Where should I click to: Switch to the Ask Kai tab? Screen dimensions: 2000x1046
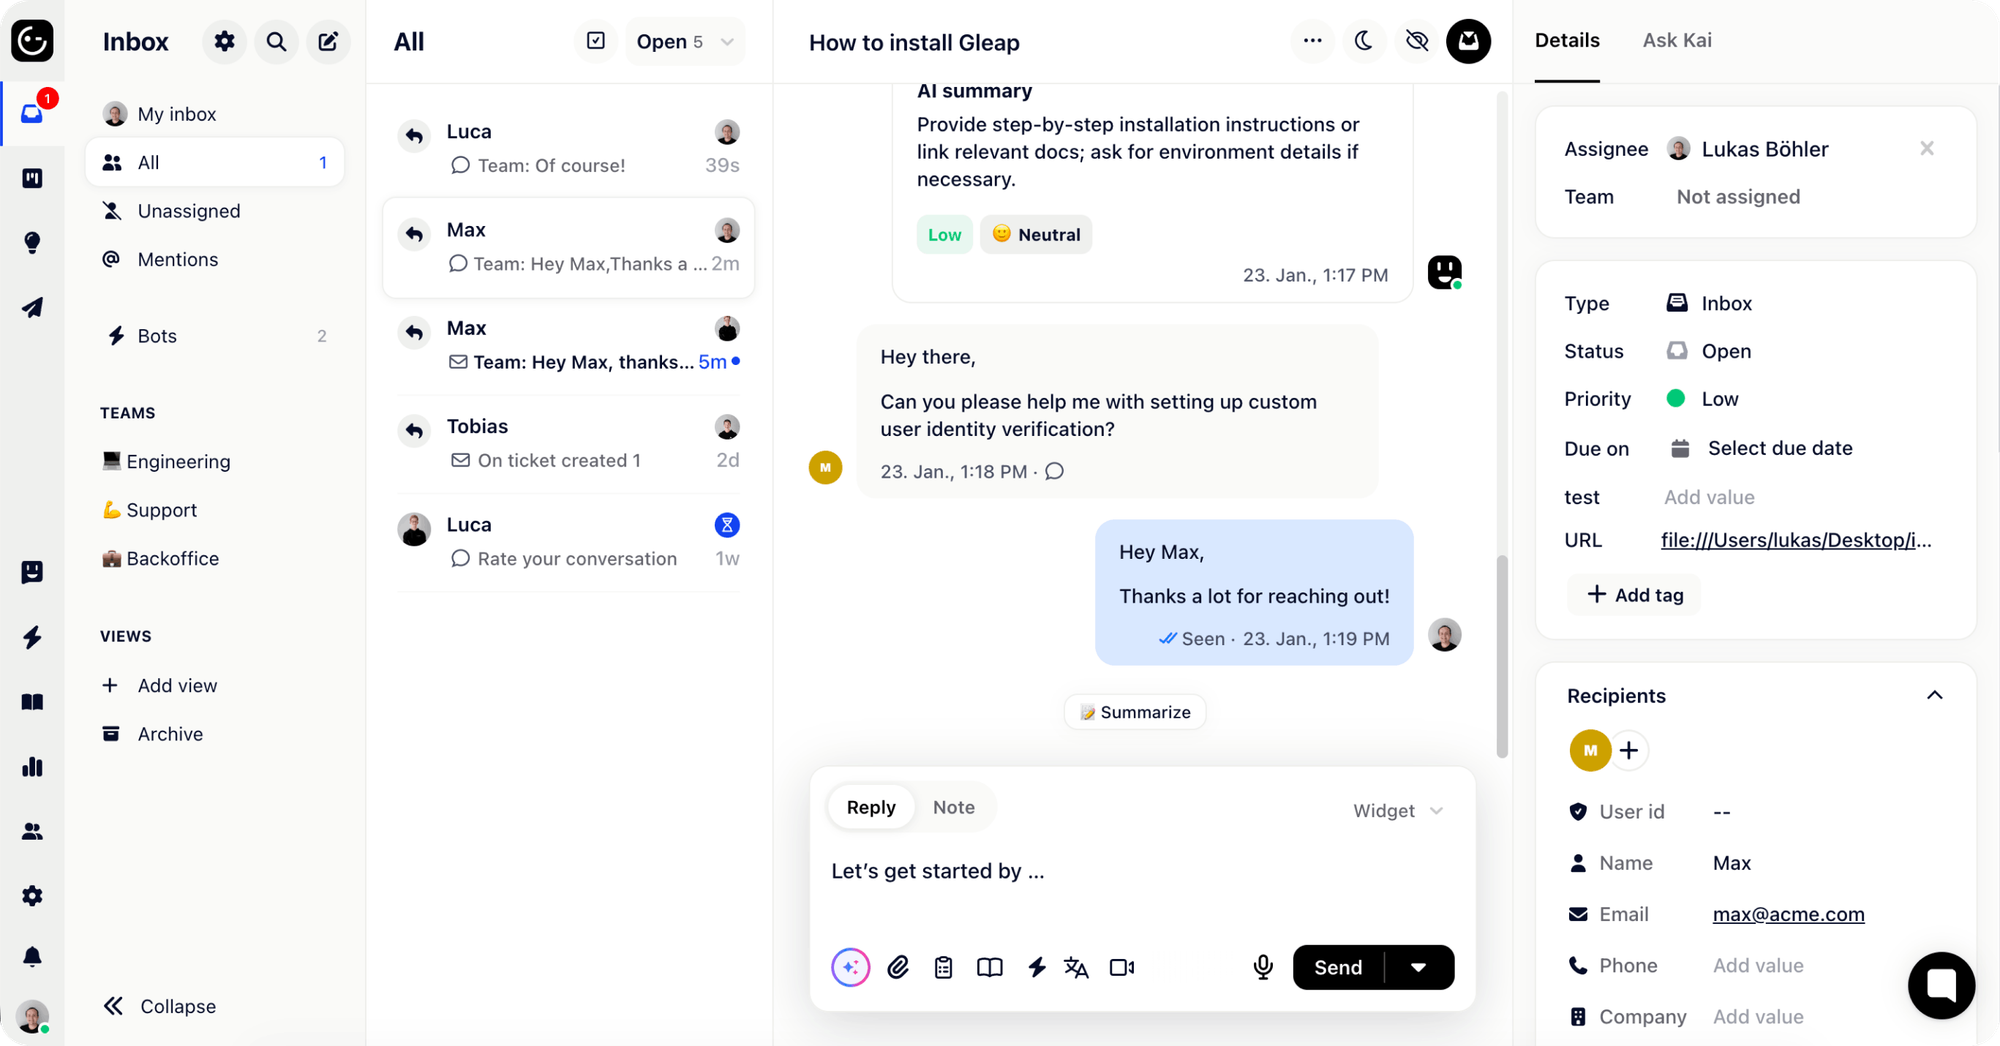(1677, 40)
